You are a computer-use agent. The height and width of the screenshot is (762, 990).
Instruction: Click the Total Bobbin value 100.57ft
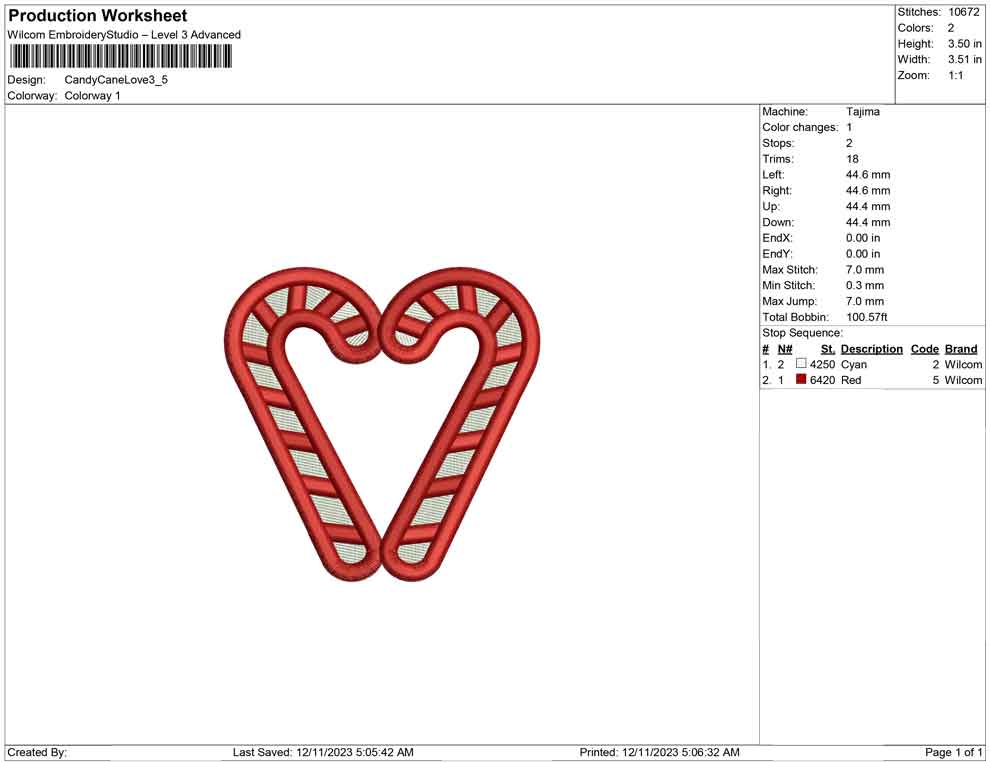866,317
